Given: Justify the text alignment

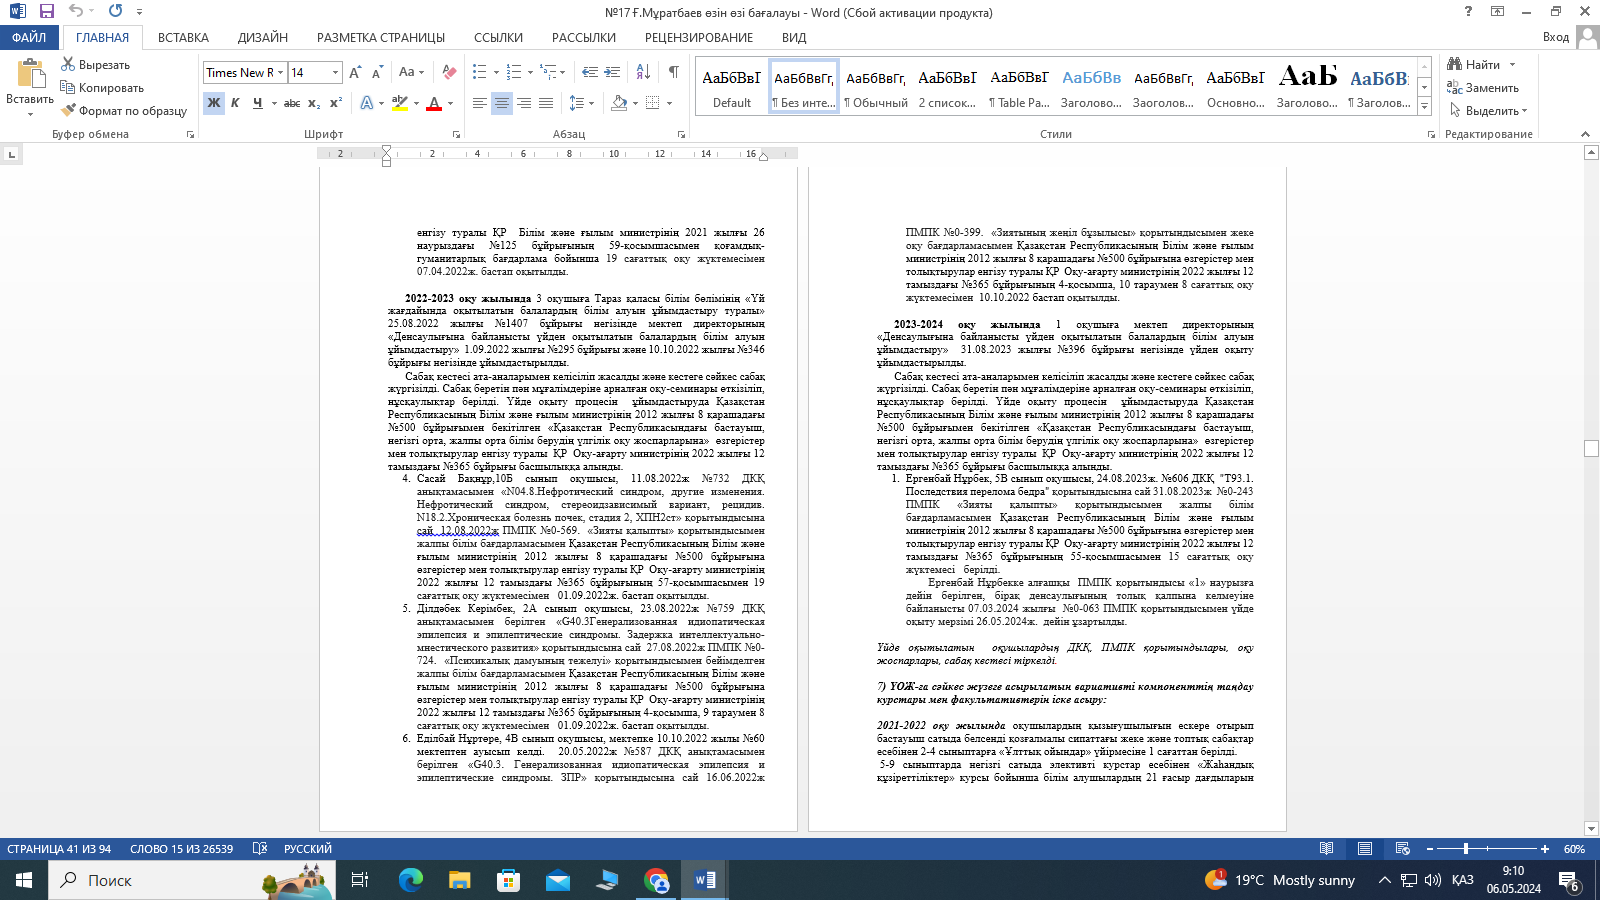Looking at the screenshot, I should click(546, 102).
